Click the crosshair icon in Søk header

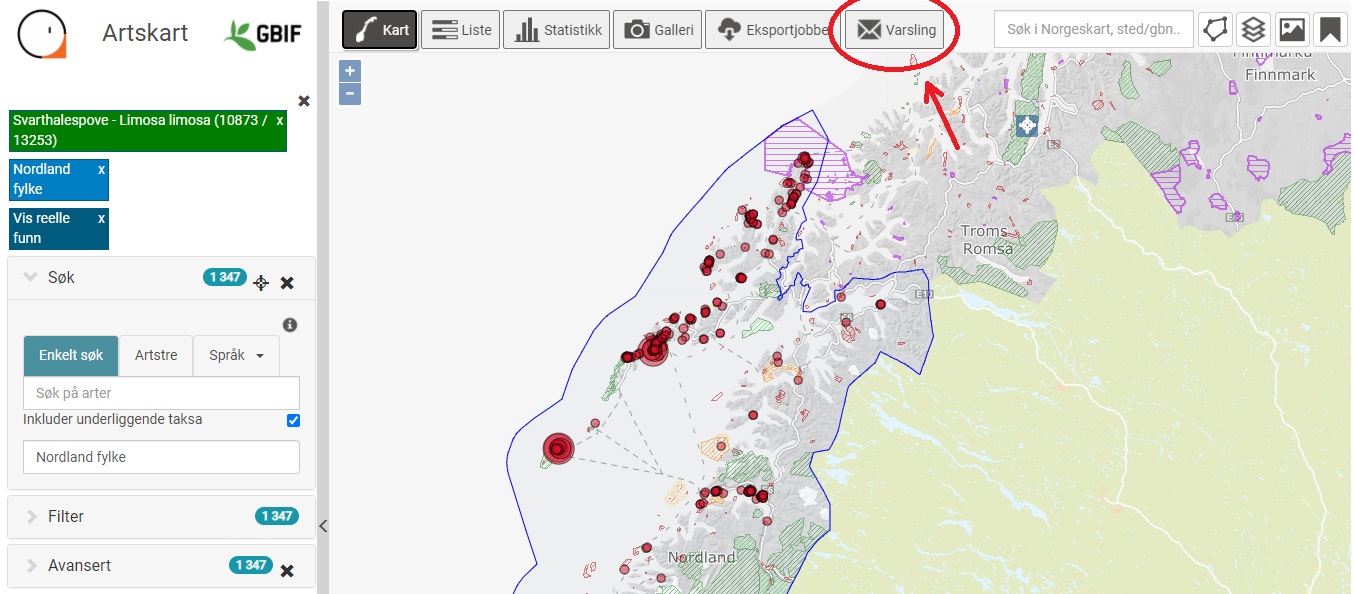tap(261, 283)
